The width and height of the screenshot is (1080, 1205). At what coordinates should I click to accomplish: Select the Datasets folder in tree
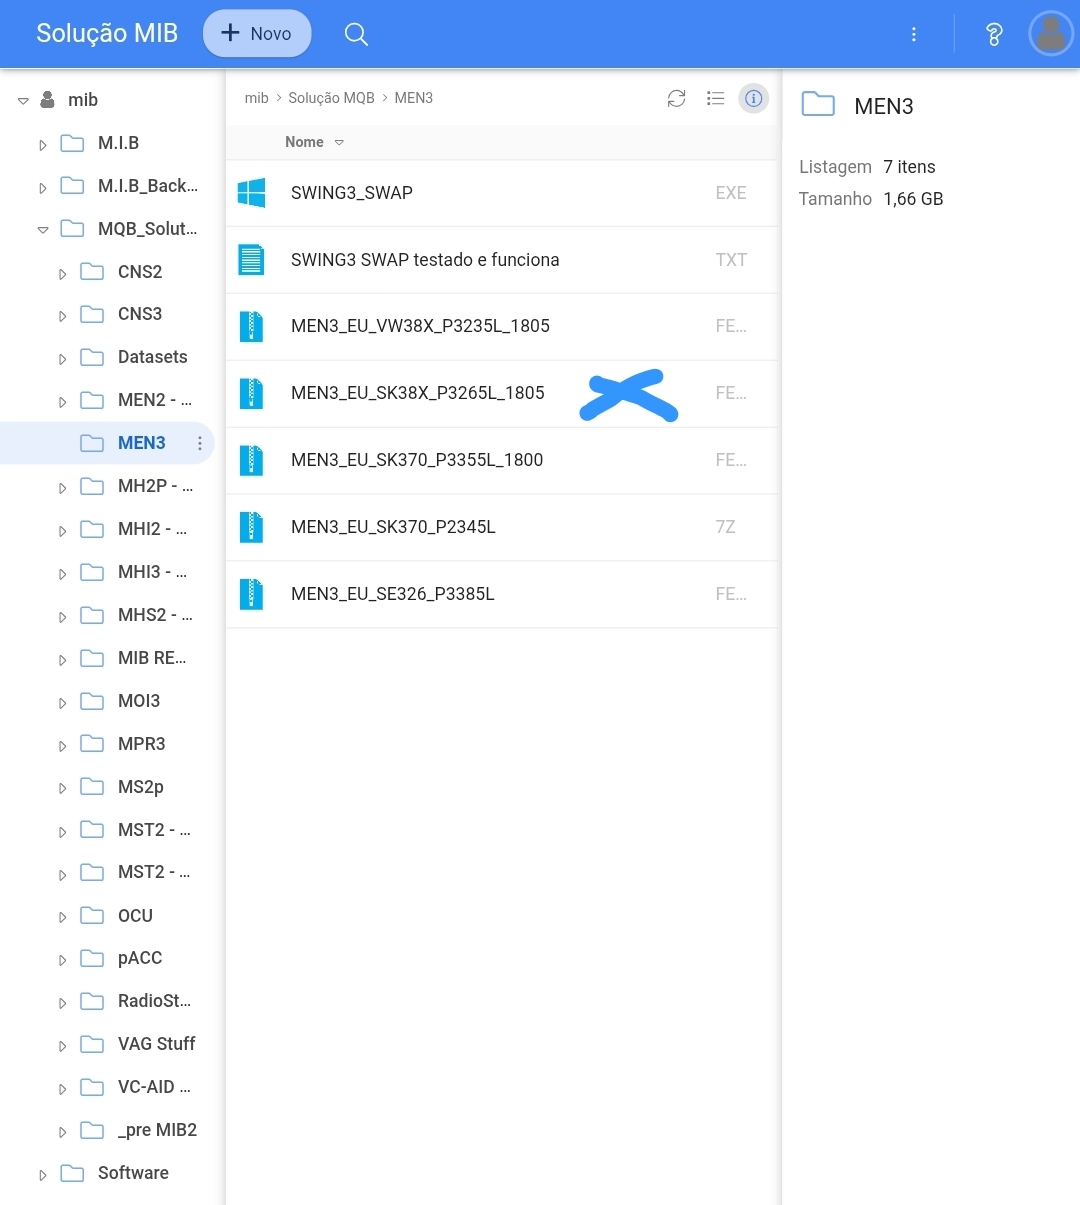(152, 357)
